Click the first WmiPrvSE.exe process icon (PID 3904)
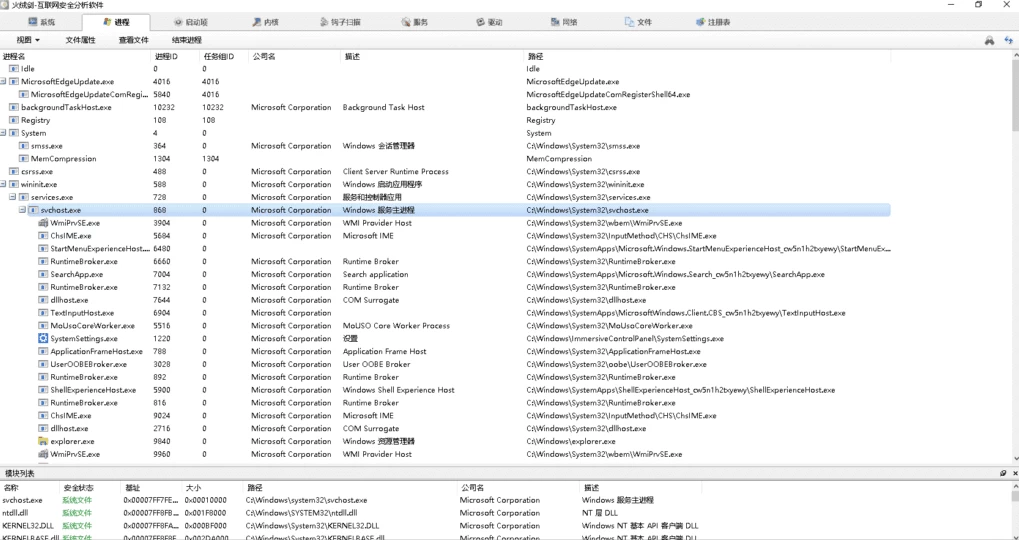The width and height of the screenshot is (1019, 540). click(x=43, y=223)
